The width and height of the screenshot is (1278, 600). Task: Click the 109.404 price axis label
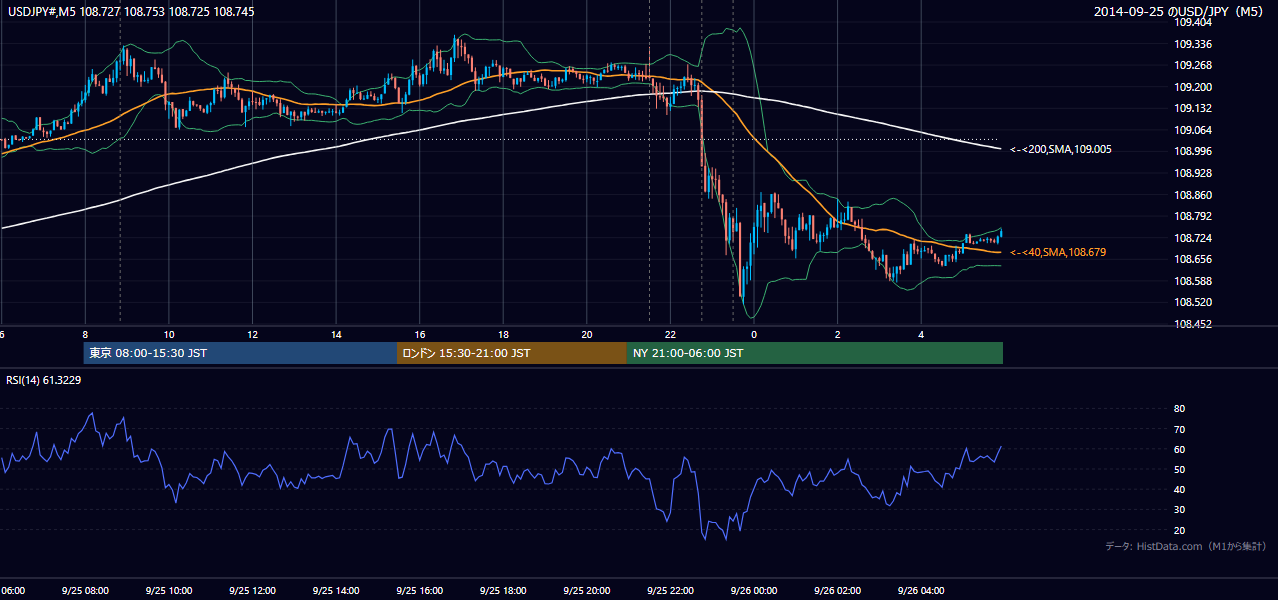click(x=1193, y=22)
